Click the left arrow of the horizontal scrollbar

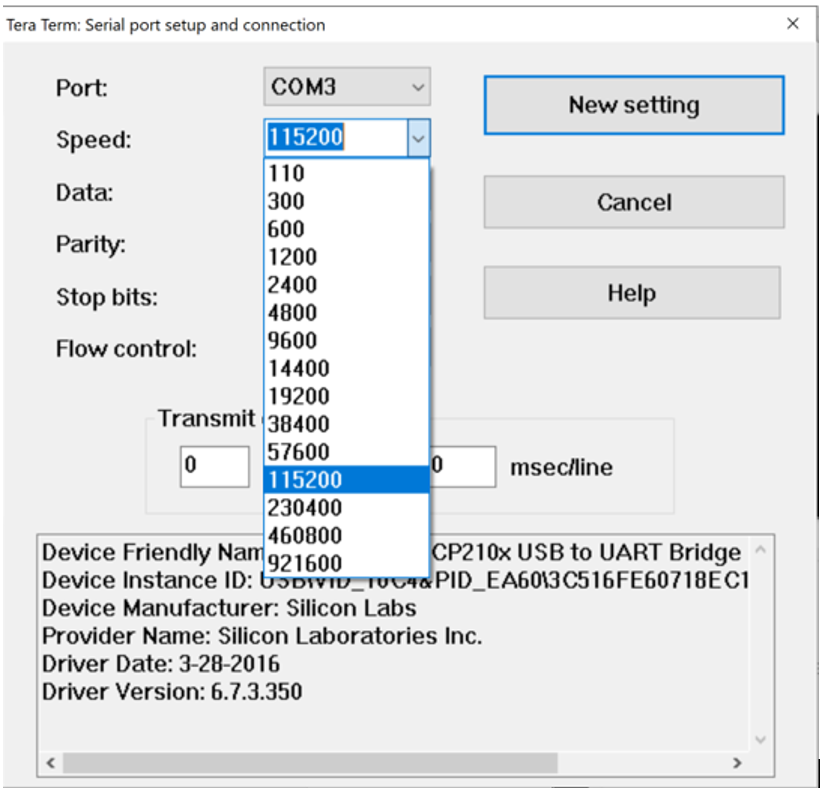(49, 760)
